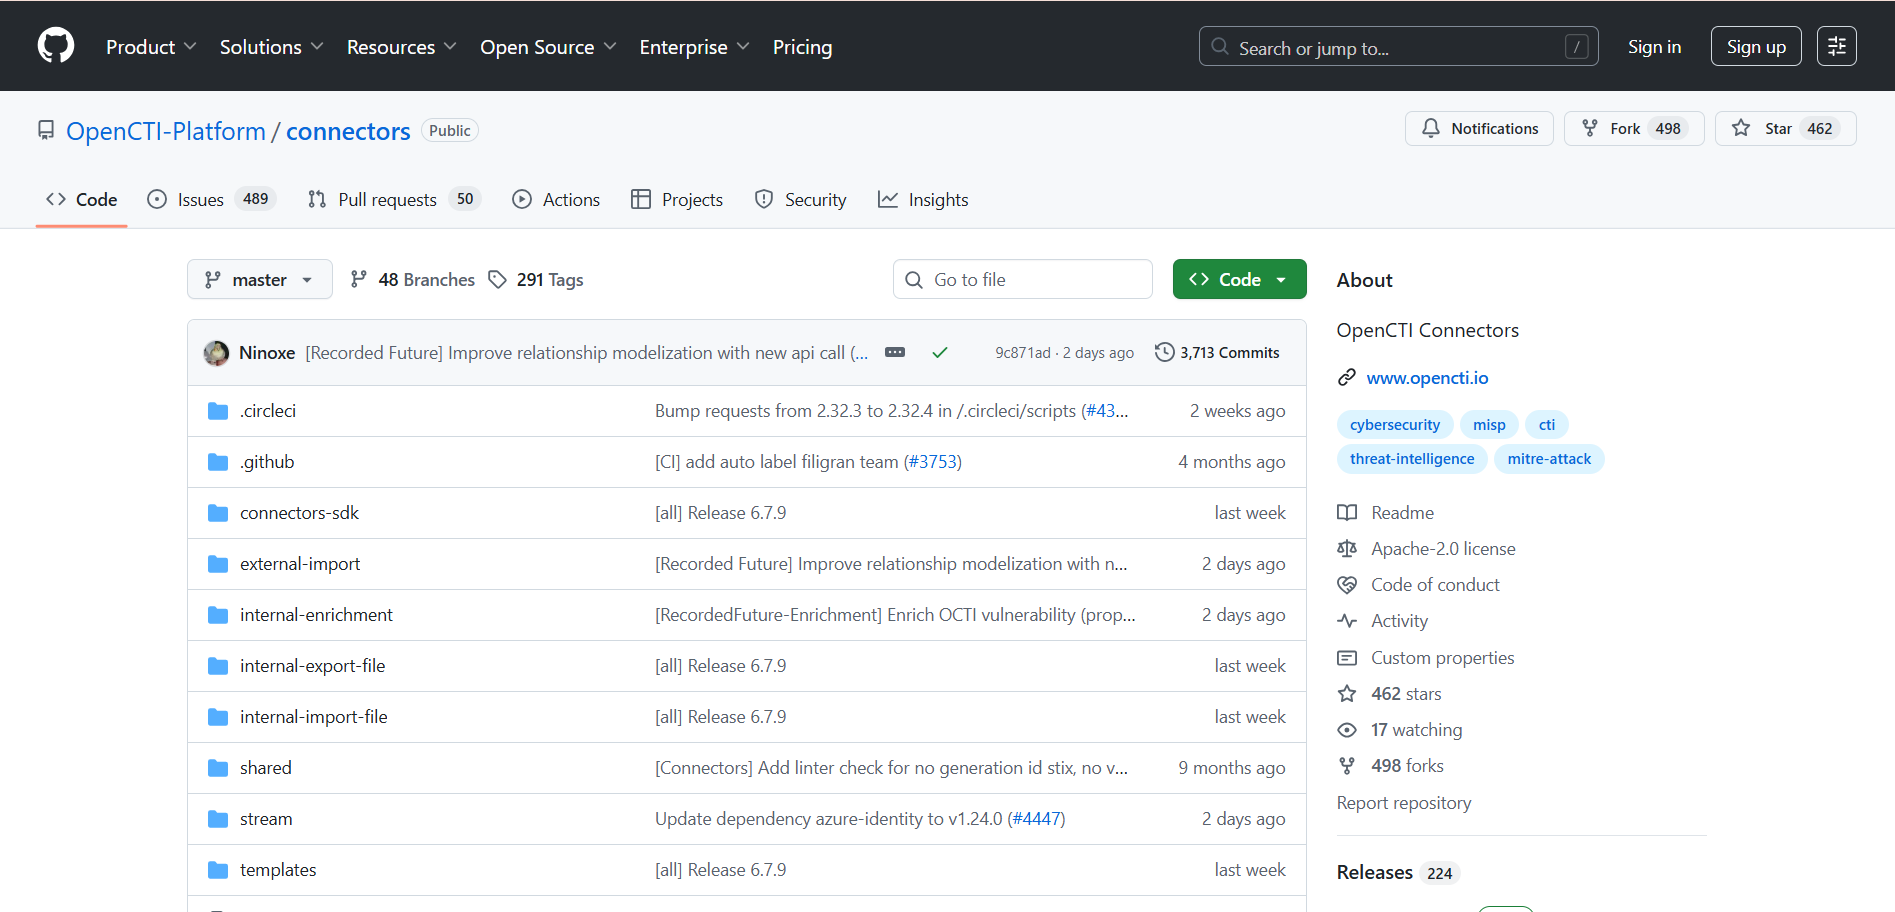
Task: Click the license scale icon
Action: pos(1347,549)
